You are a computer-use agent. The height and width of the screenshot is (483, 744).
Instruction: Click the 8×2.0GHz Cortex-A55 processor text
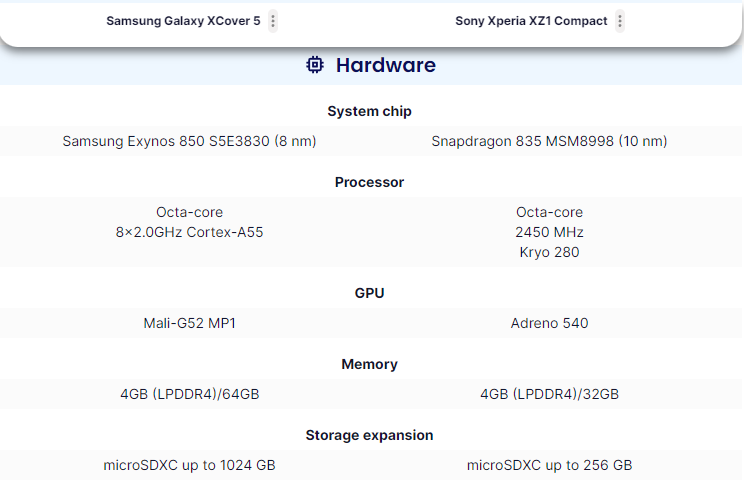click(x=189, y=232)
